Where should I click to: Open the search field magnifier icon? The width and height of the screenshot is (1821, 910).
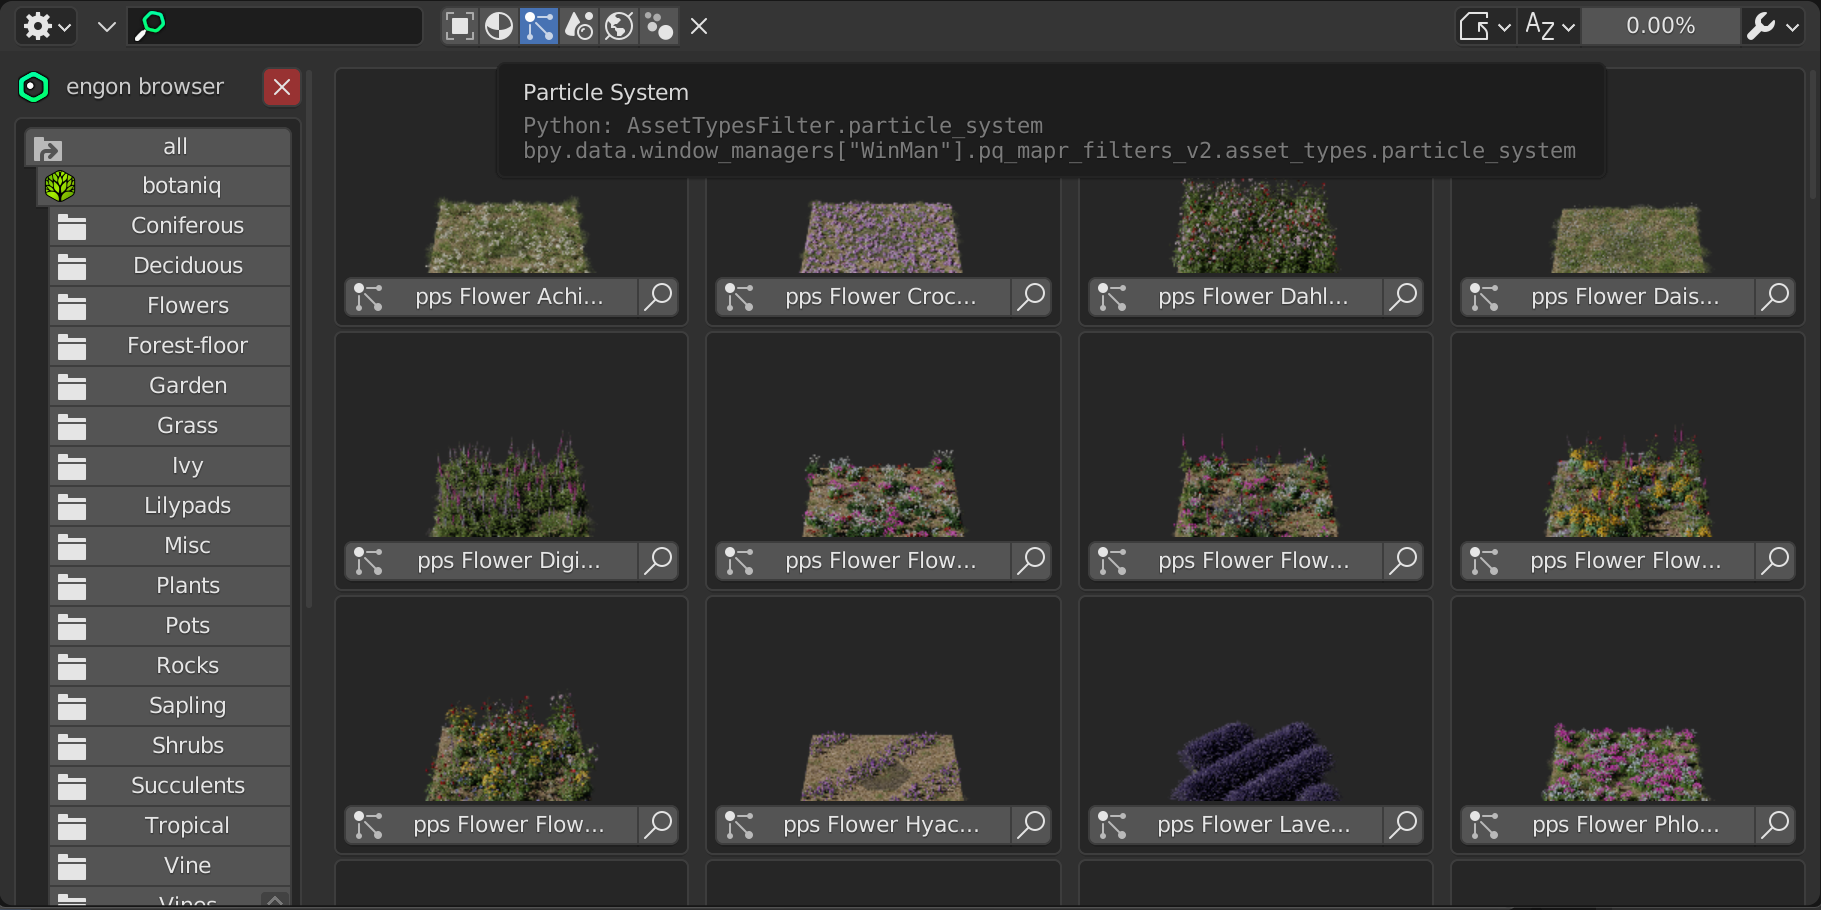pyautogui.click(x=148, y=26)
